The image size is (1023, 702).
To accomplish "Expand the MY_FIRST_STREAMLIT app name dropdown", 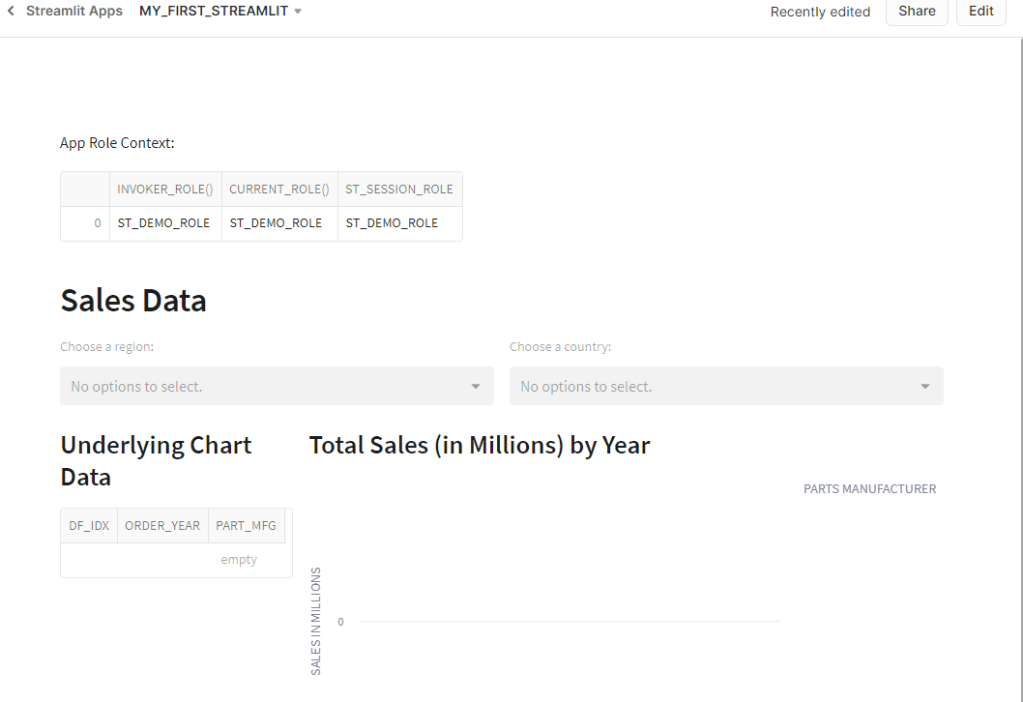I will pos(220,11).
